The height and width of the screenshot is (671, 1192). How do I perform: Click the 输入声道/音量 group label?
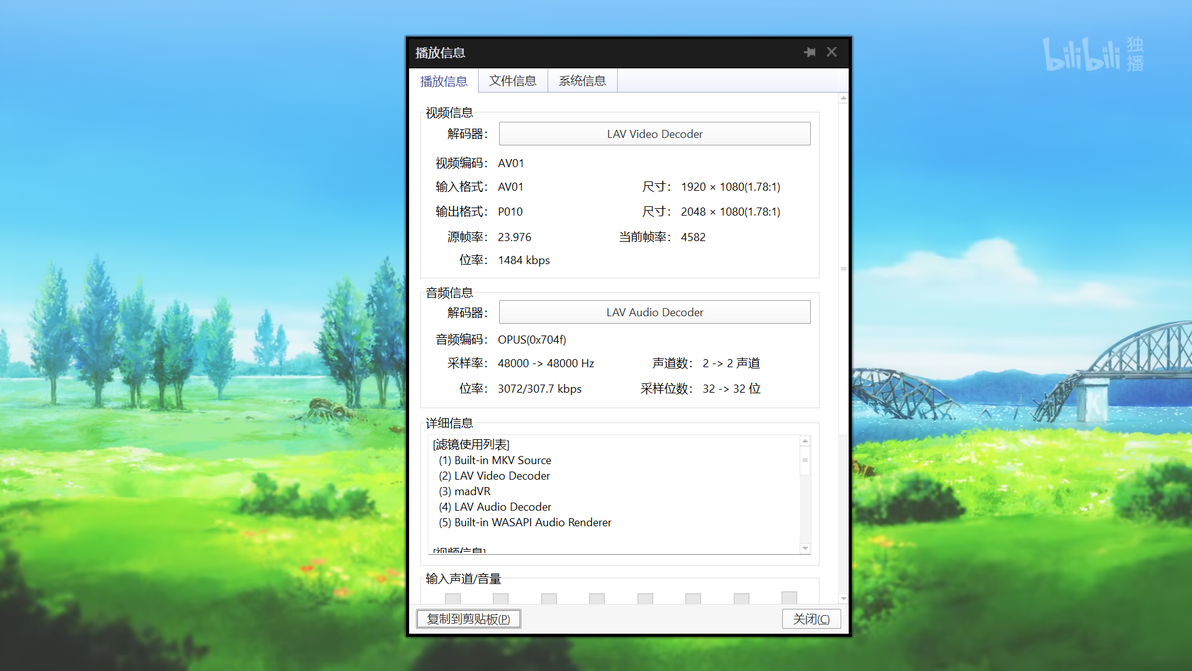(x=463, y=579)
